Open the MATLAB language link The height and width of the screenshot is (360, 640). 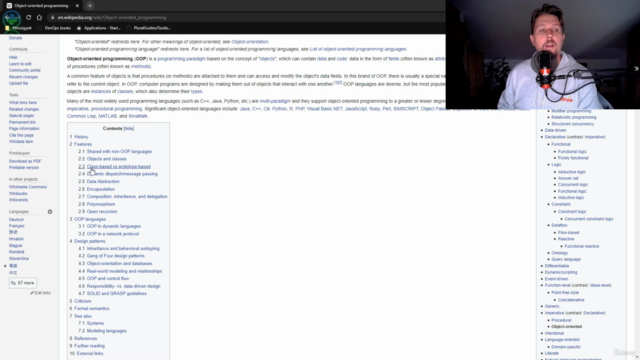tap(107, 116)
